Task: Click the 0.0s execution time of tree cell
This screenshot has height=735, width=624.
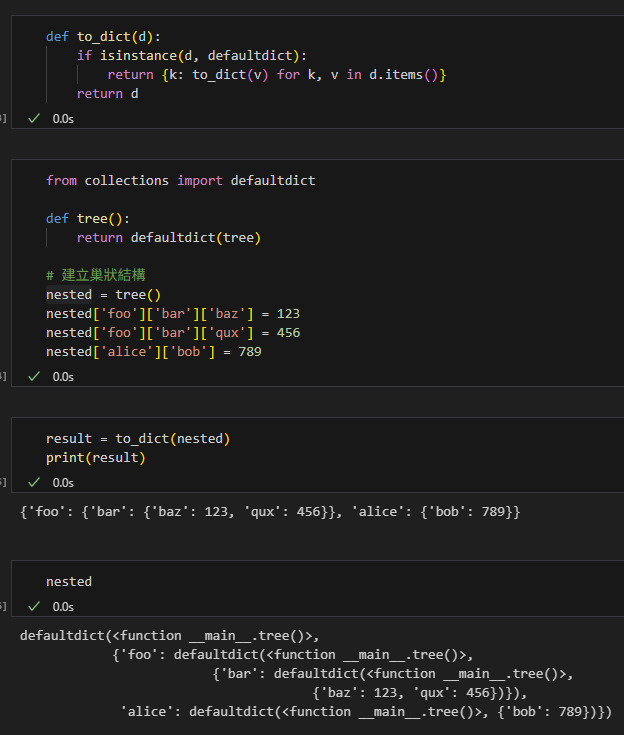Action: pos(63,377)
